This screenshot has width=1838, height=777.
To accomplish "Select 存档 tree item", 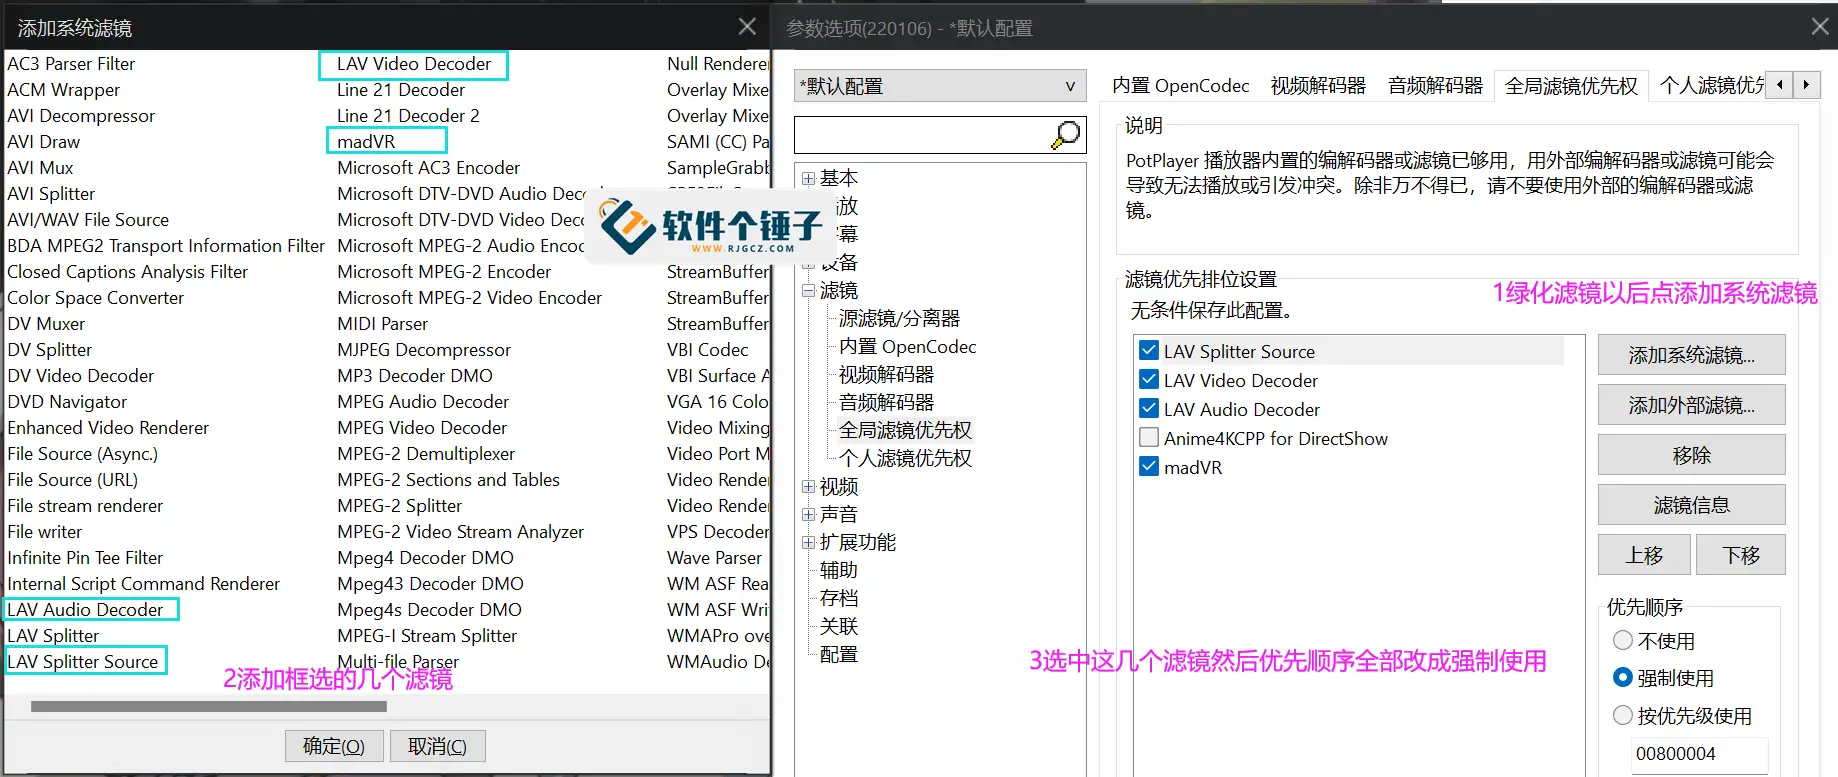I will click(838, 598).
